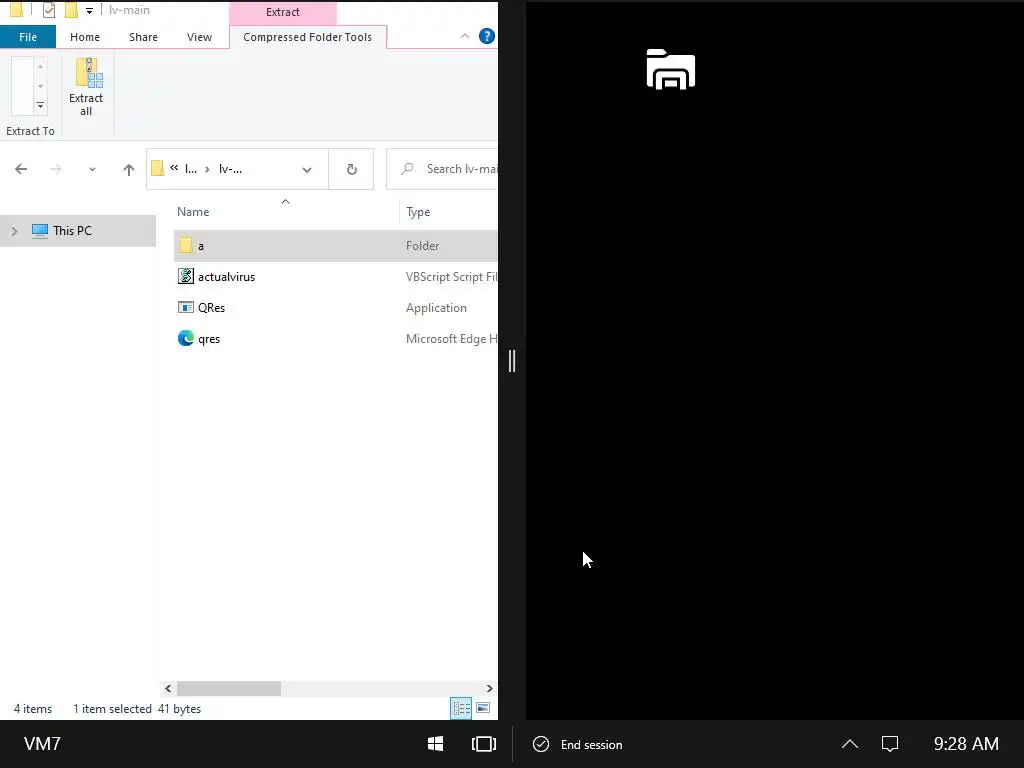The width and height of the screenshot is (1024, 768).
Task: Expand the address bar history dropdown
Action: coord(306,169)
